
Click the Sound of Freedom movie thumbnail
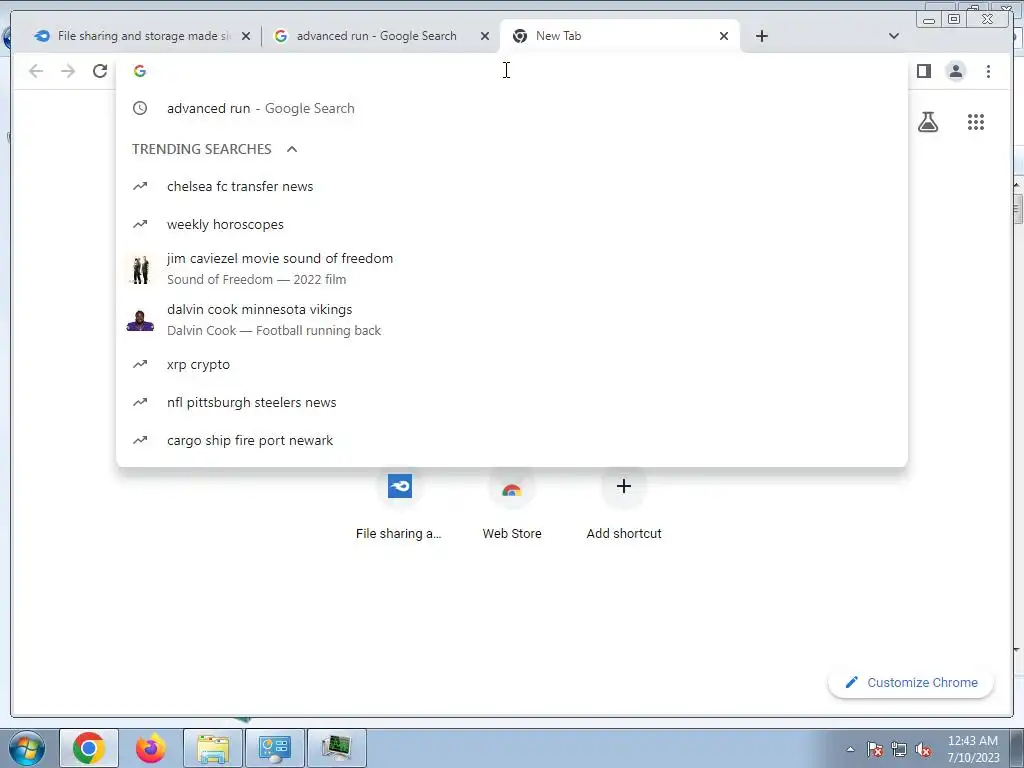point(140,269)
